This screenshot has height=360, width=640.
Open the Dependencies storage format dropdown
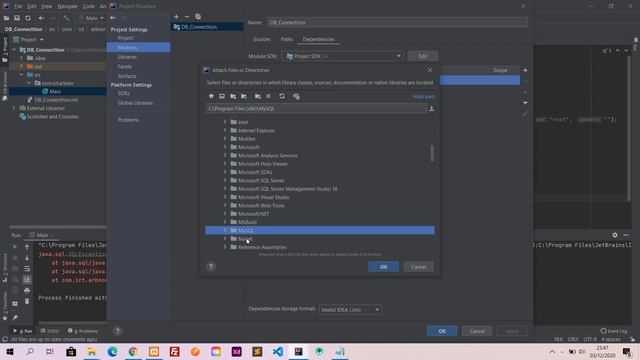[x=350, y=310]
